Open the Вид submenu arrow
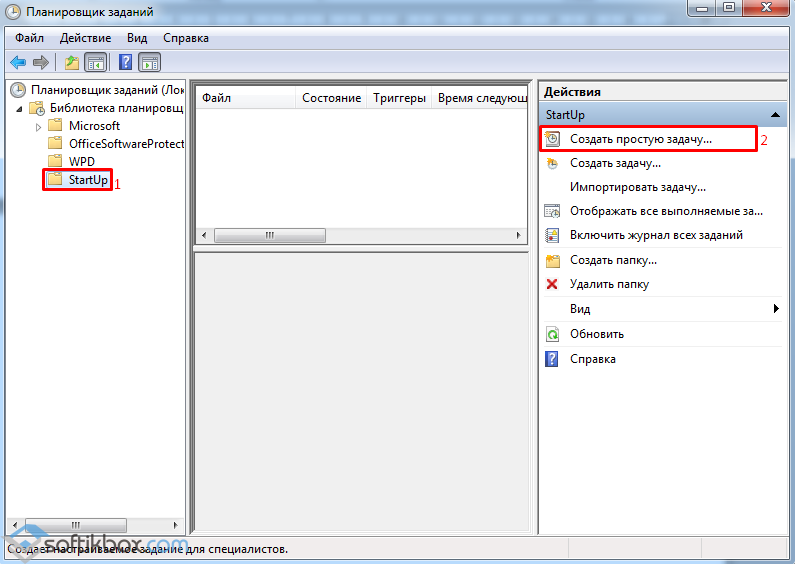The width and height of the screenshot is (795, 564). coord(776,309)
